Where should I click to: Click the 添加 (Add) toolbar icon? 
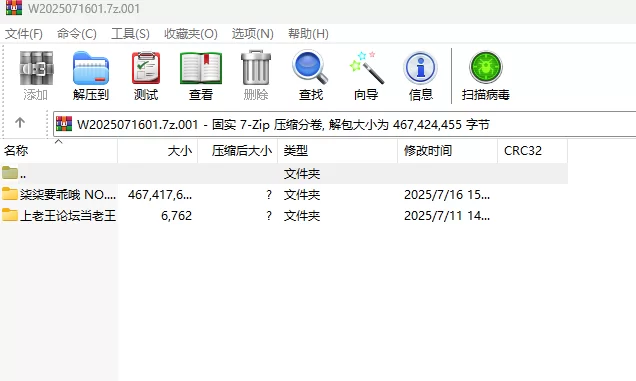(36, 68)
